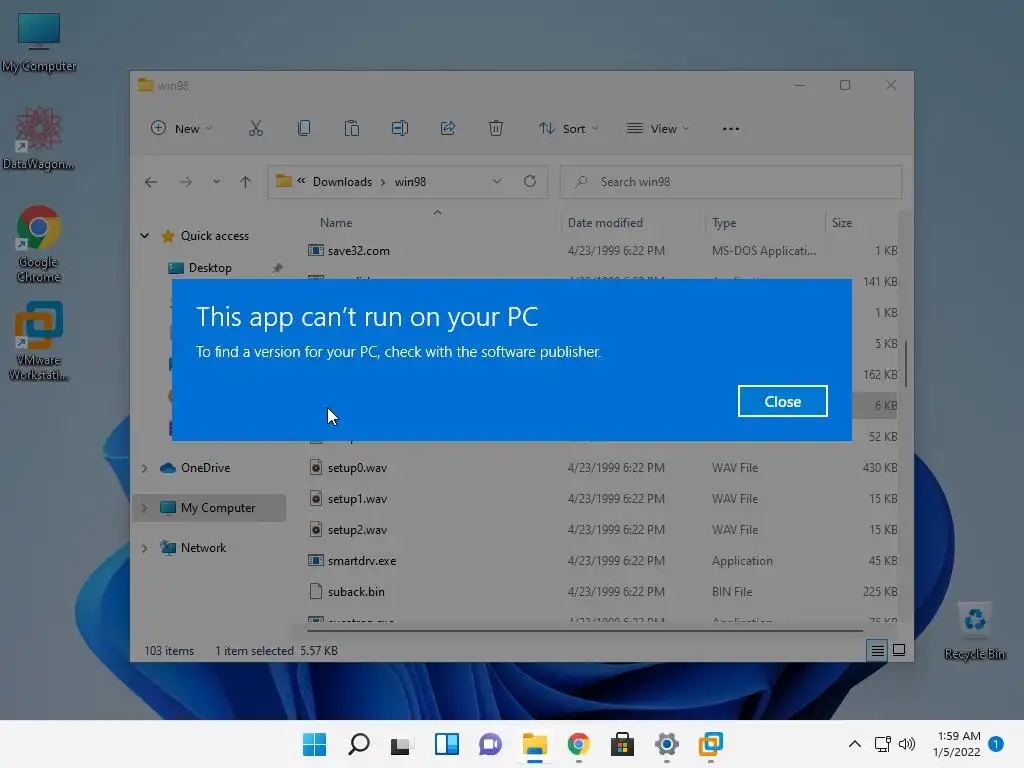Open Chat from the taskbar
This screenshot has height=768, width=1024.
pos(490,744)
